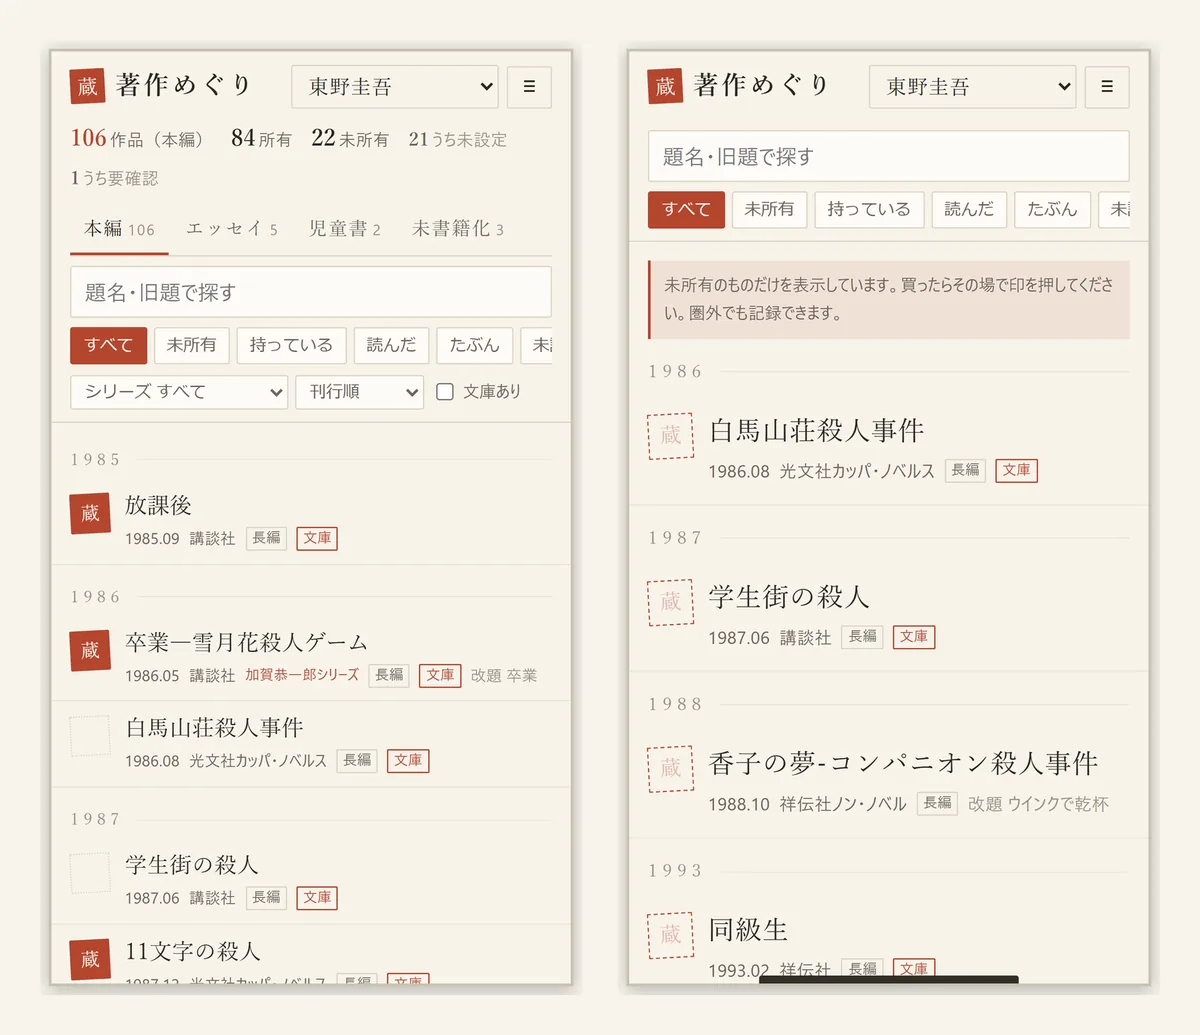Open 東野圭吾 author dropdown on left screen
1200x1035 pixels.
(395, 87)
